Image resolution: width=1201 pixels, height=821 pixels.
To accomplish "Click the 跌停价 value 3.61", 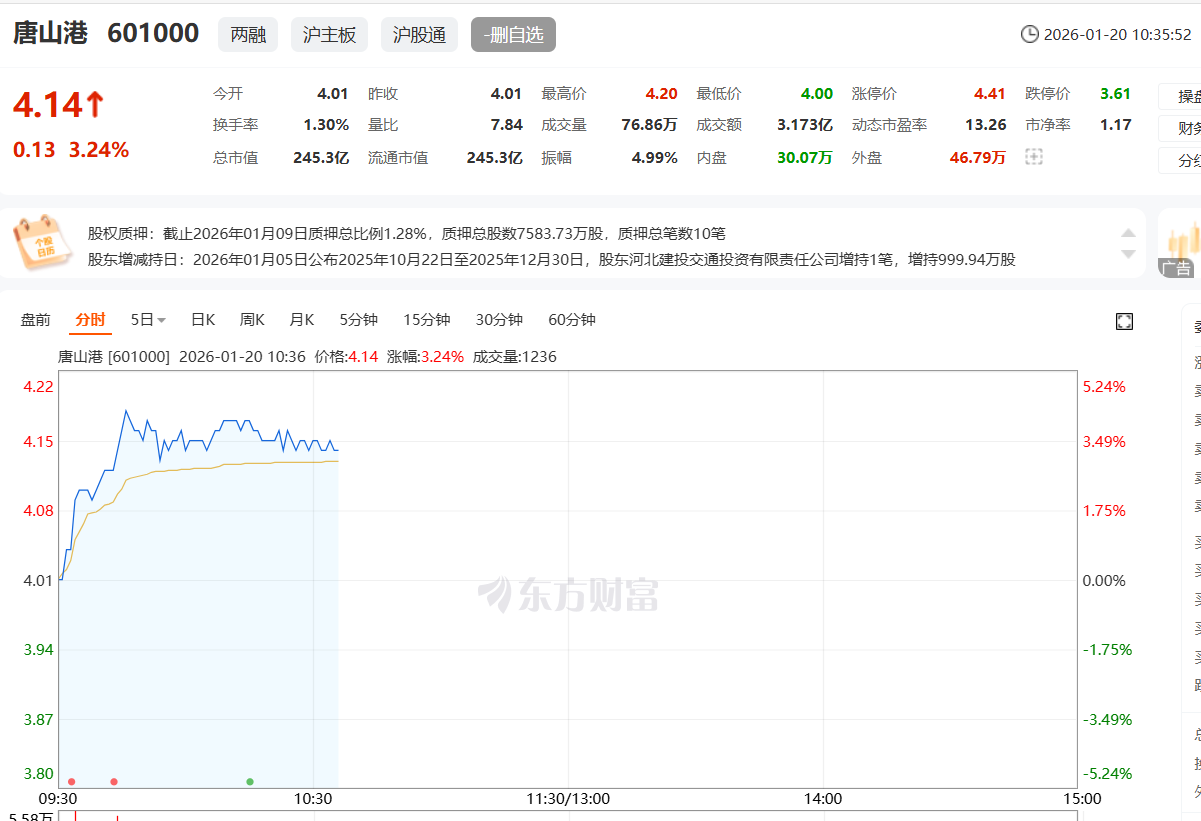I will [x=1115, y=94].
